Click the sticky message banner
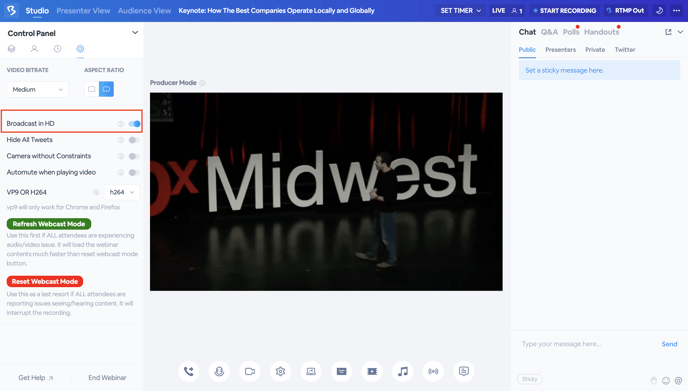The height and width of the screenshot is (391, 688). (x=599, y=70)
